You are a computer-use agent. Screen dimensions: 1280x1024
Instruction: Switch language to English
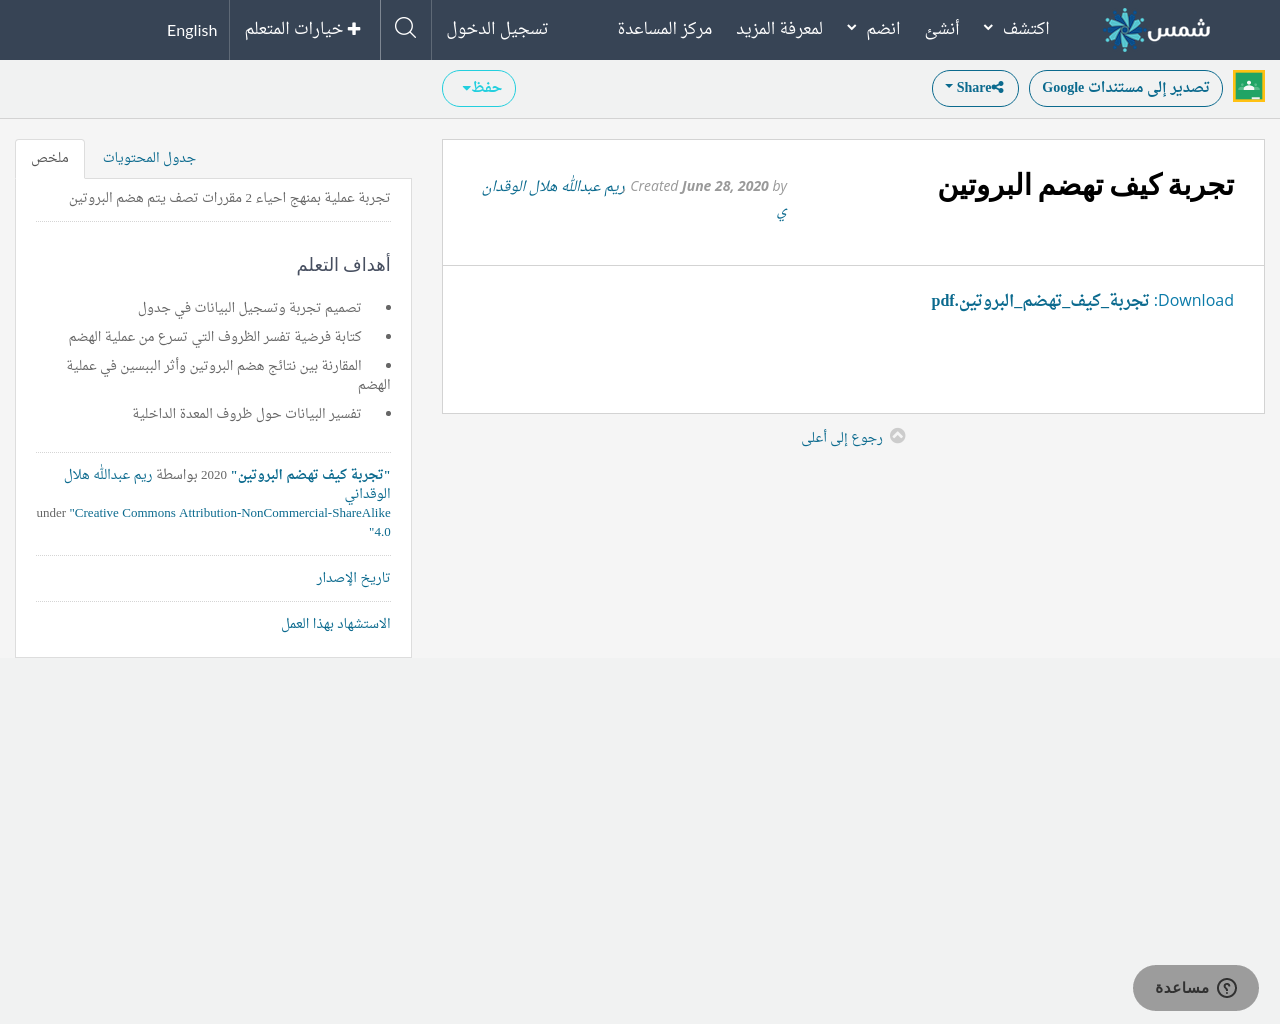point(192,30)
